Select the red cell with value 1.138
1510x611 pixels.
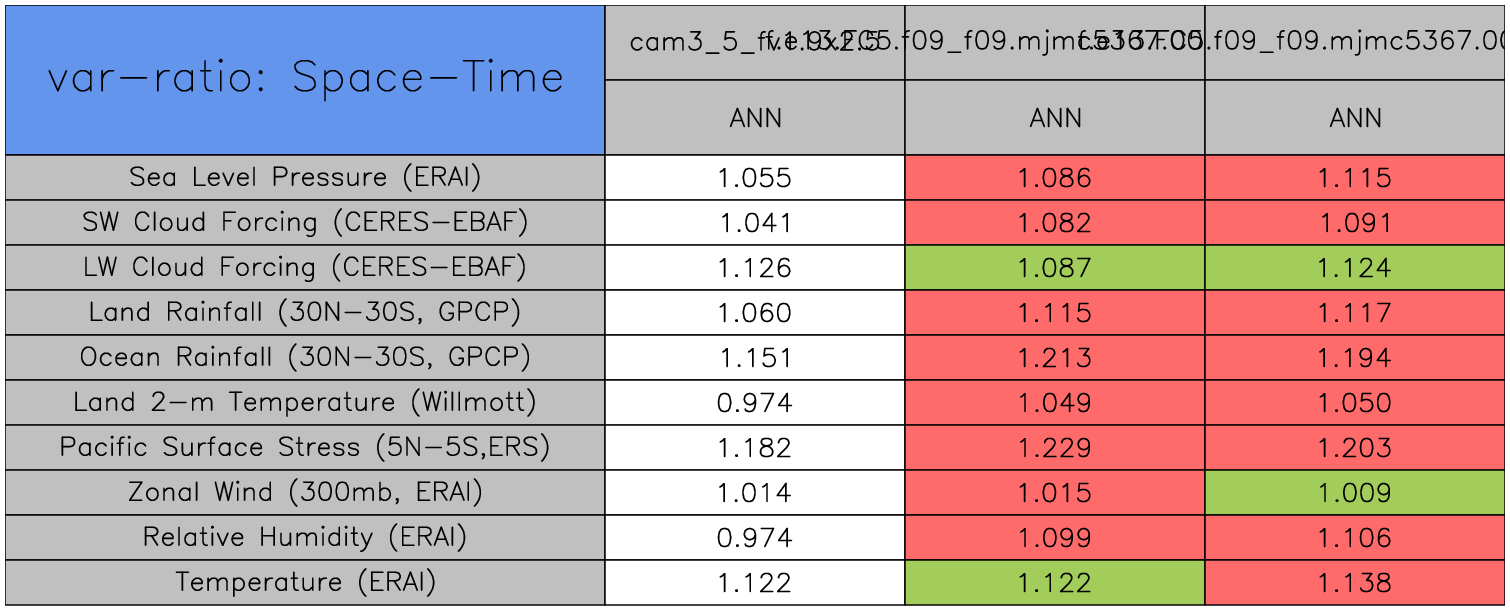point(1355,583)
